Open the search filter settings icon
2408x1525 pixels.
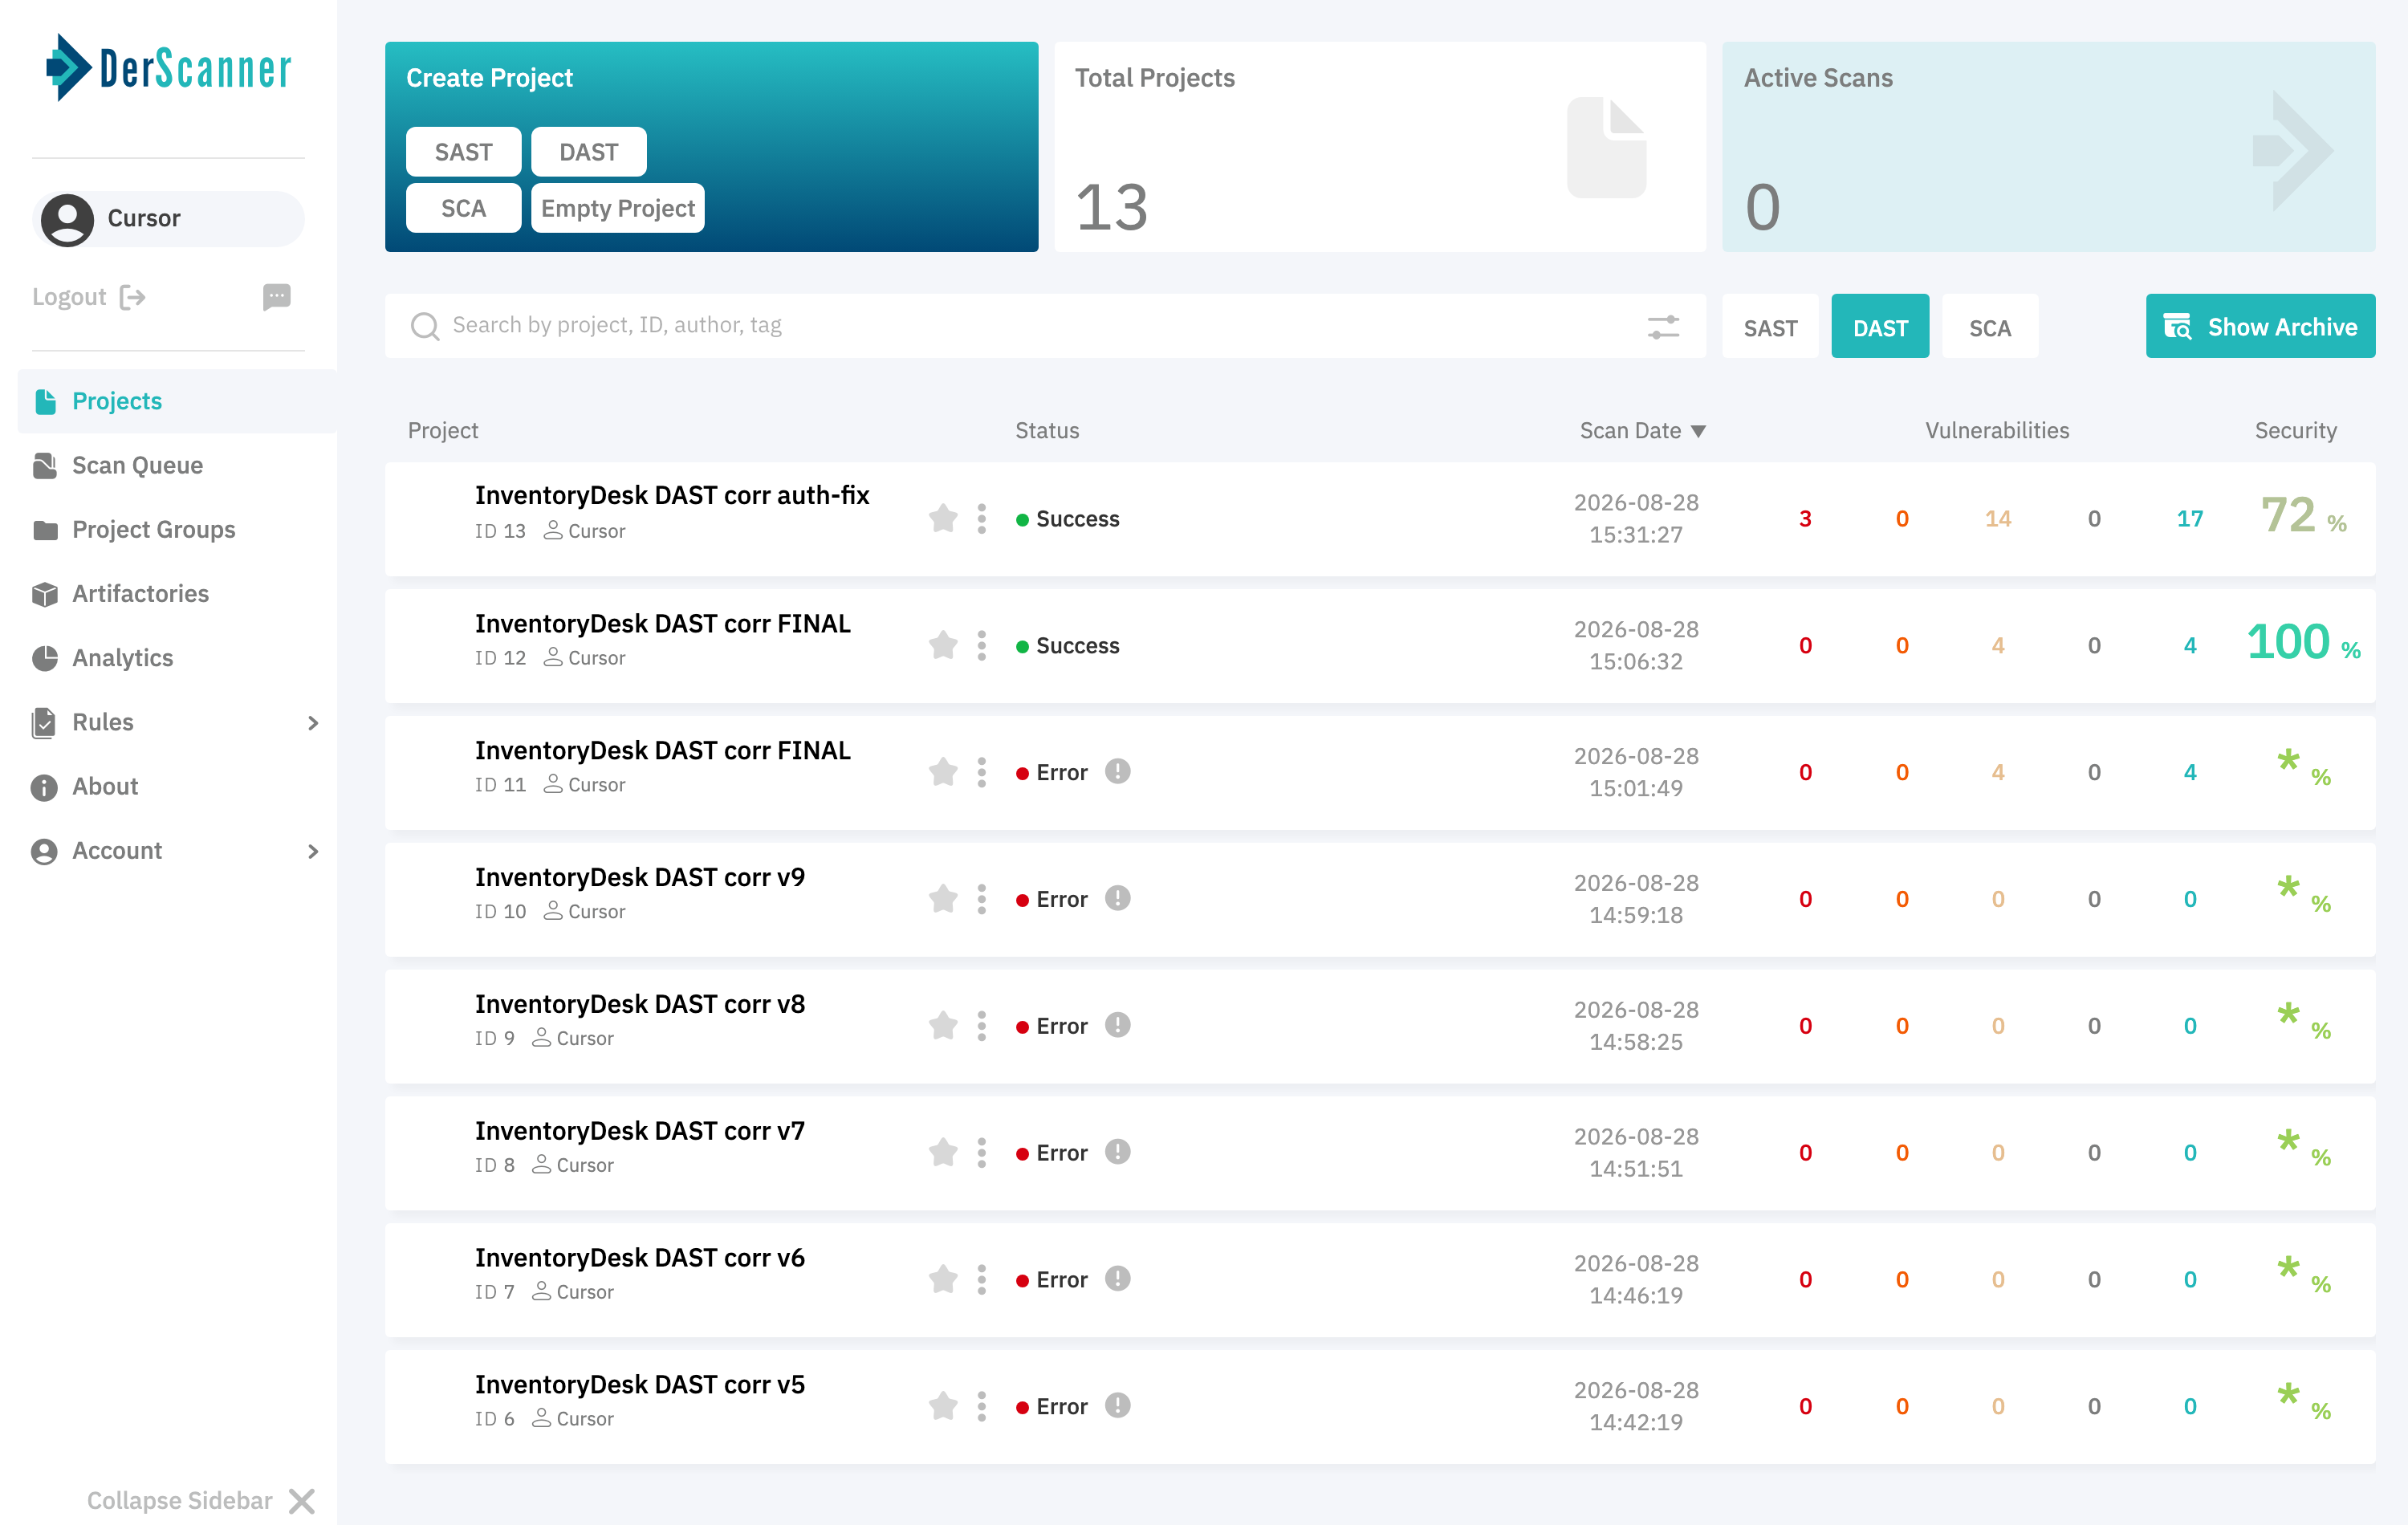click(x=1663, y=326)
